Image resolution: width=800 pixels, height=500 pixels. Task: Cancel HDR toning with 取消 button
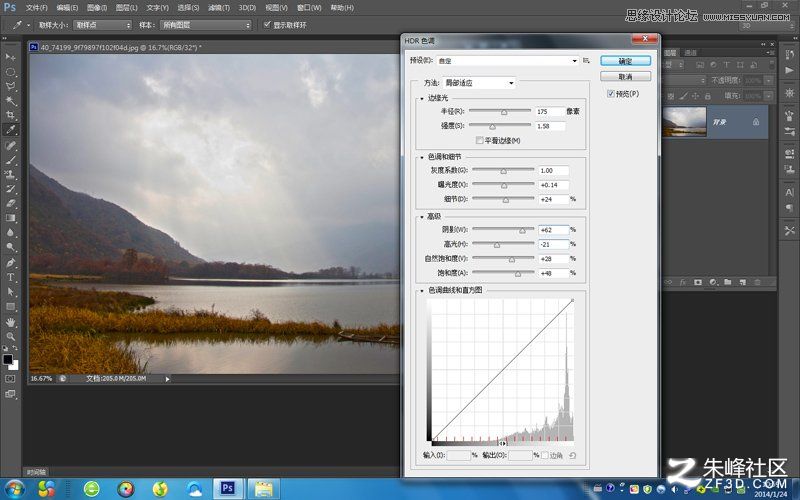click(626, 77)
